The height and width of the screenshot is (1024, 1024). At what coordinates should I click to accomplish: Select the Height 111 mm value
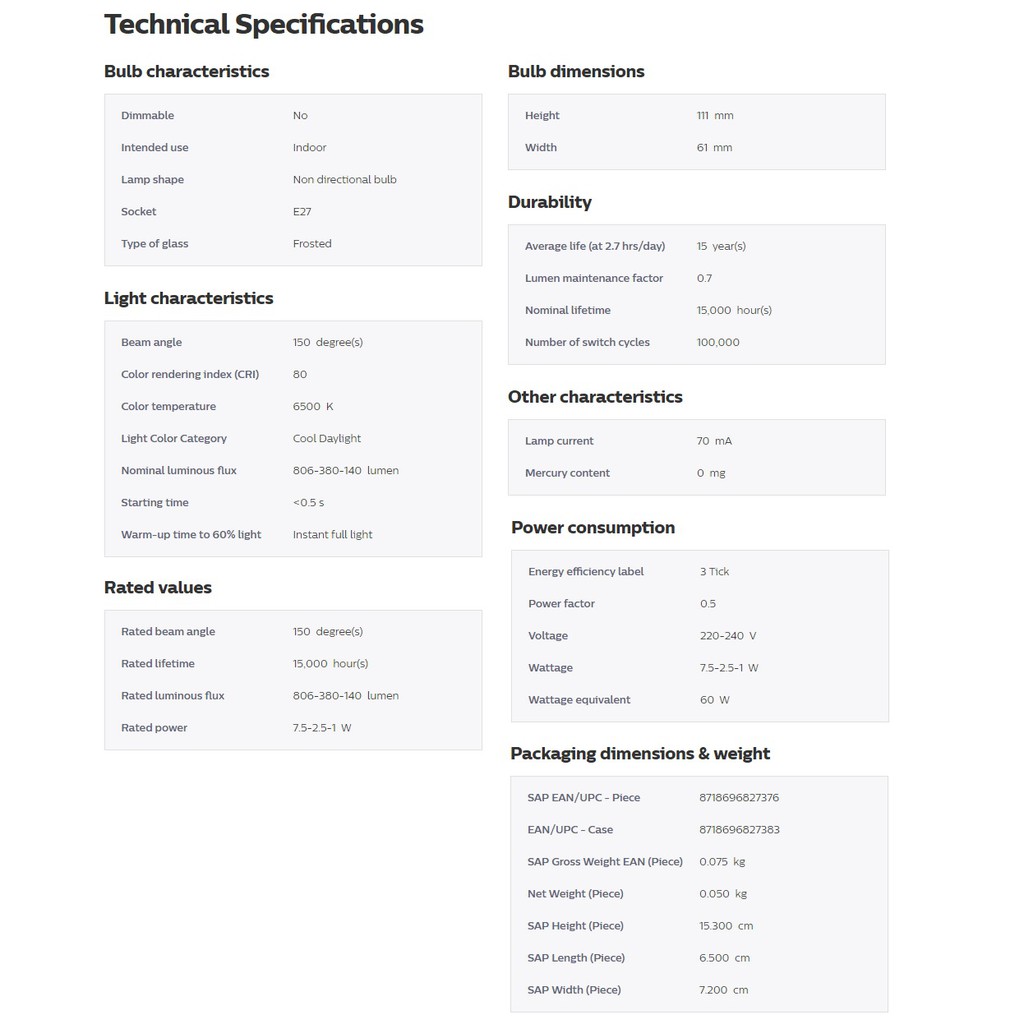pos(715,116)
